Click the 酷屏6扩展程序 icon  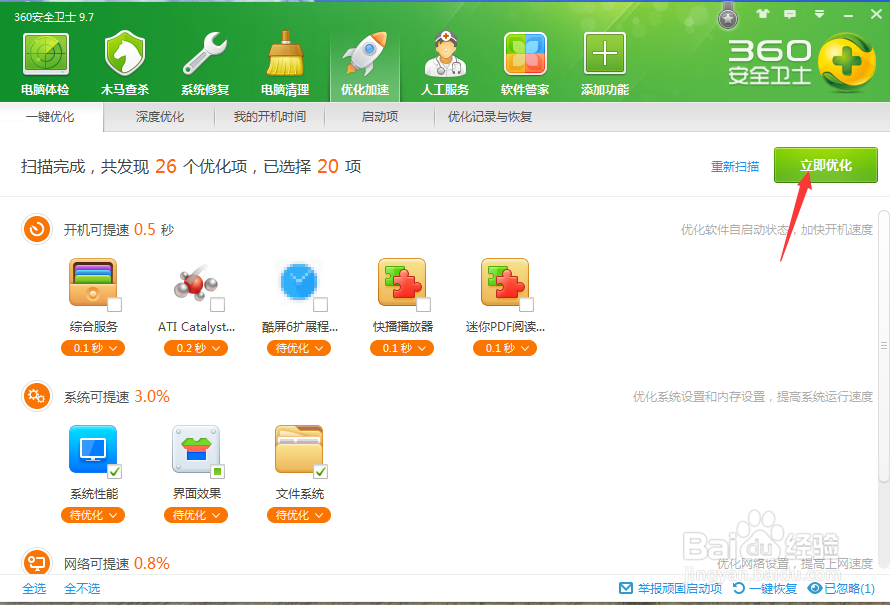tap(299, 281)
